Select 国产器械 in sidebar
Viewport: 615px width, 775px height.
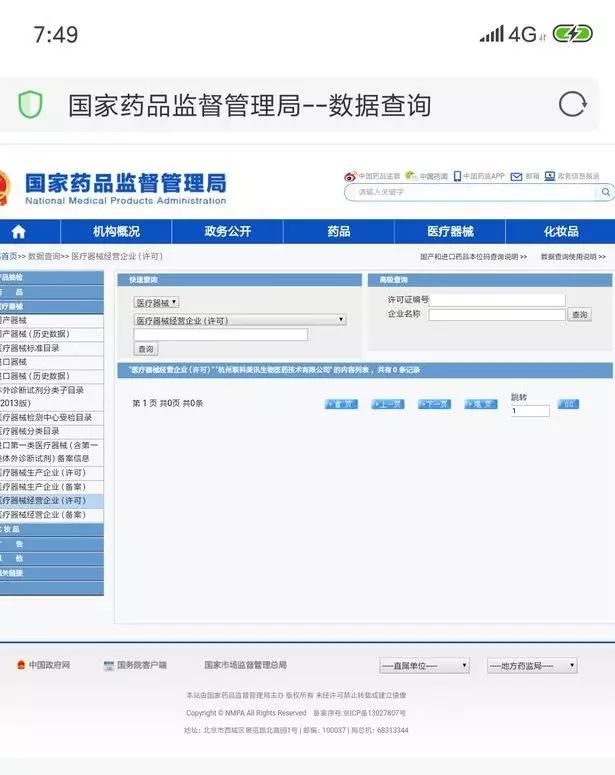pos(52,320)
